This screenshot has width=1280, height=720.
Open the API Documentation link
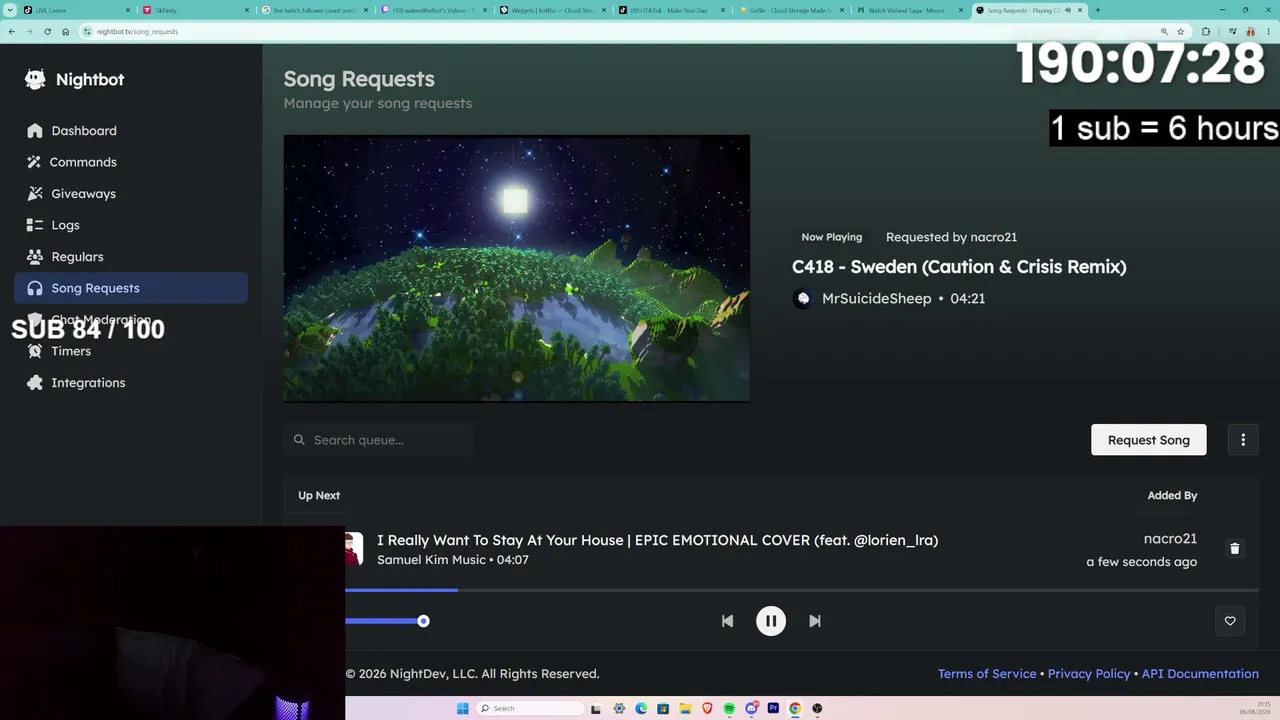click(1200, 674)
